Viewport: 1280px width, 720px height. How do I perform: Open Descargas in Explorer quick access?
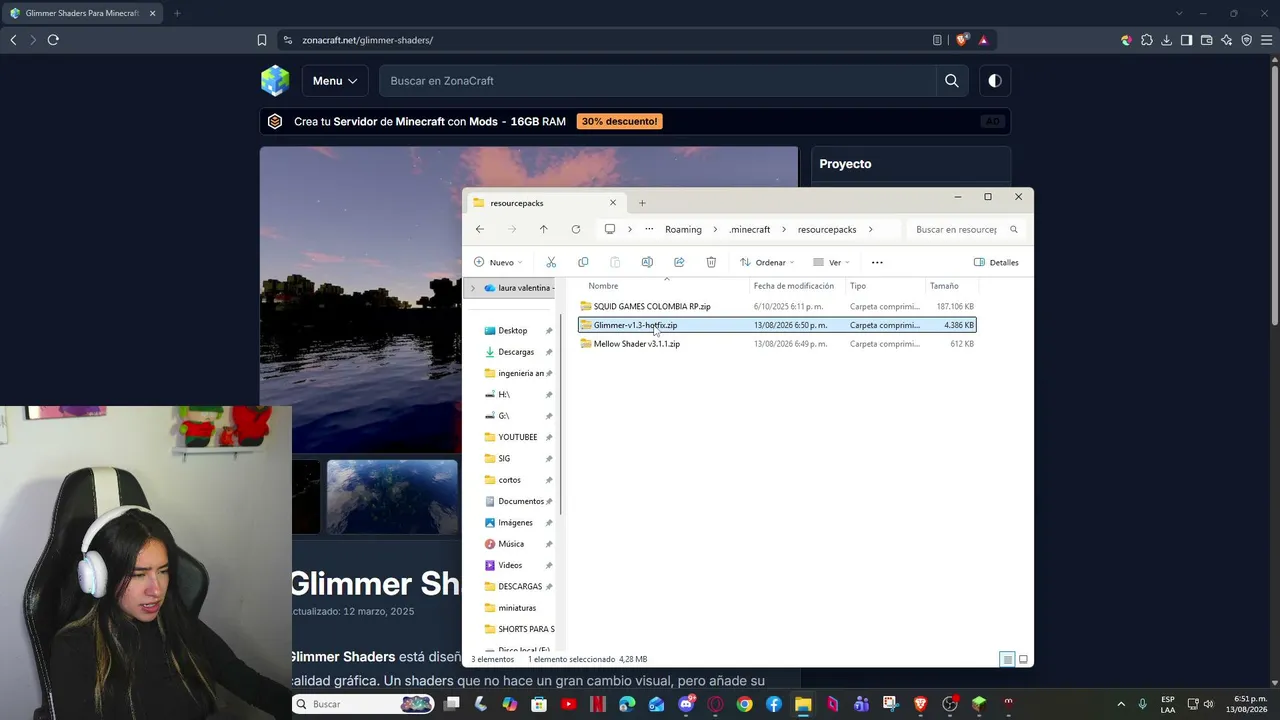pos(516,352)
